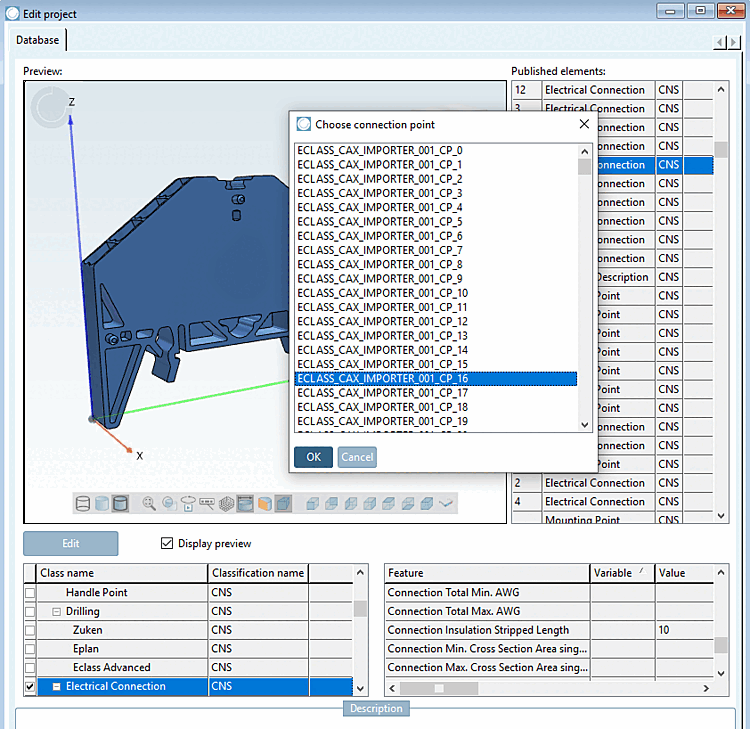Viewport: 750px width, 729px height.
Task: Check the Handle Point row checkbox
Action: 30,593
